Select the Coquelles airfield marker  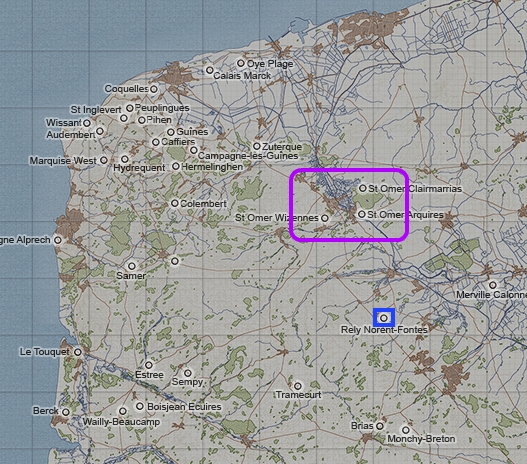(x=154, y=89)
